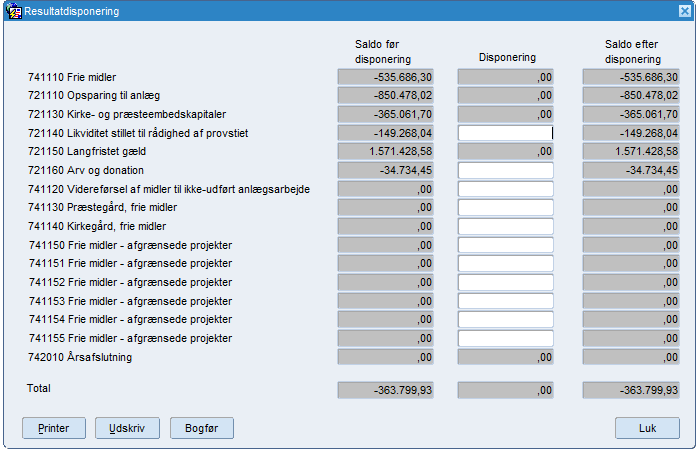Click Saldo før disponering for 741110 Frie midler

385,77
